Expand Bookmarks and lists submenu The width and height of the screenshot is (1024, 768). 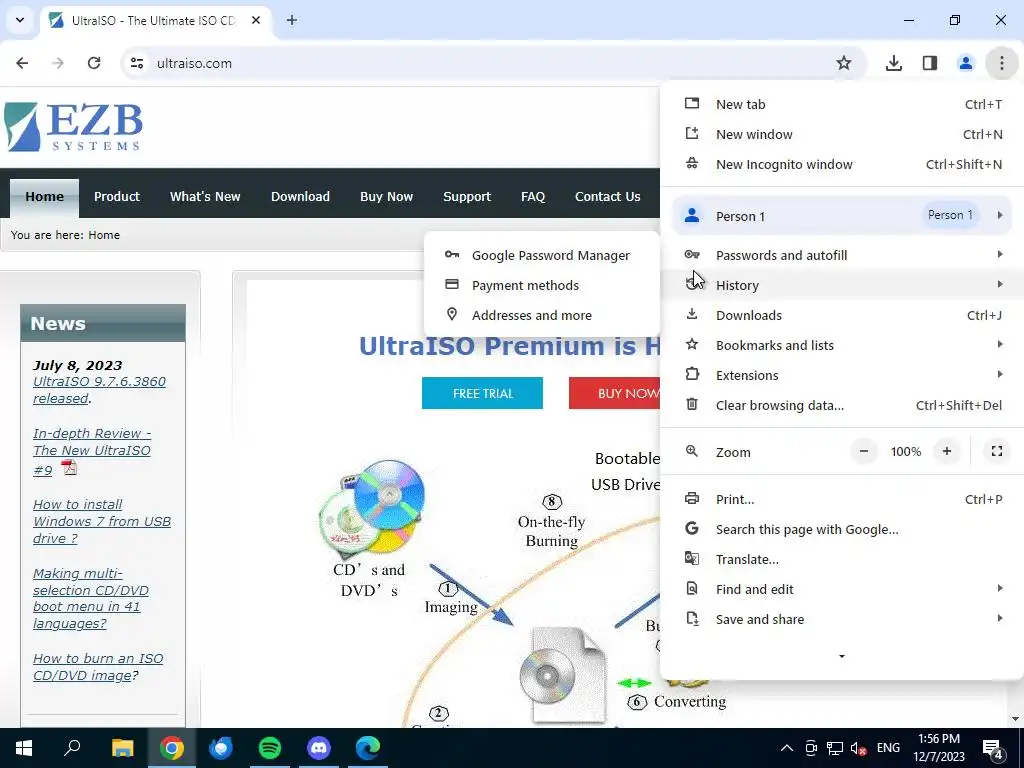point(842,345)
